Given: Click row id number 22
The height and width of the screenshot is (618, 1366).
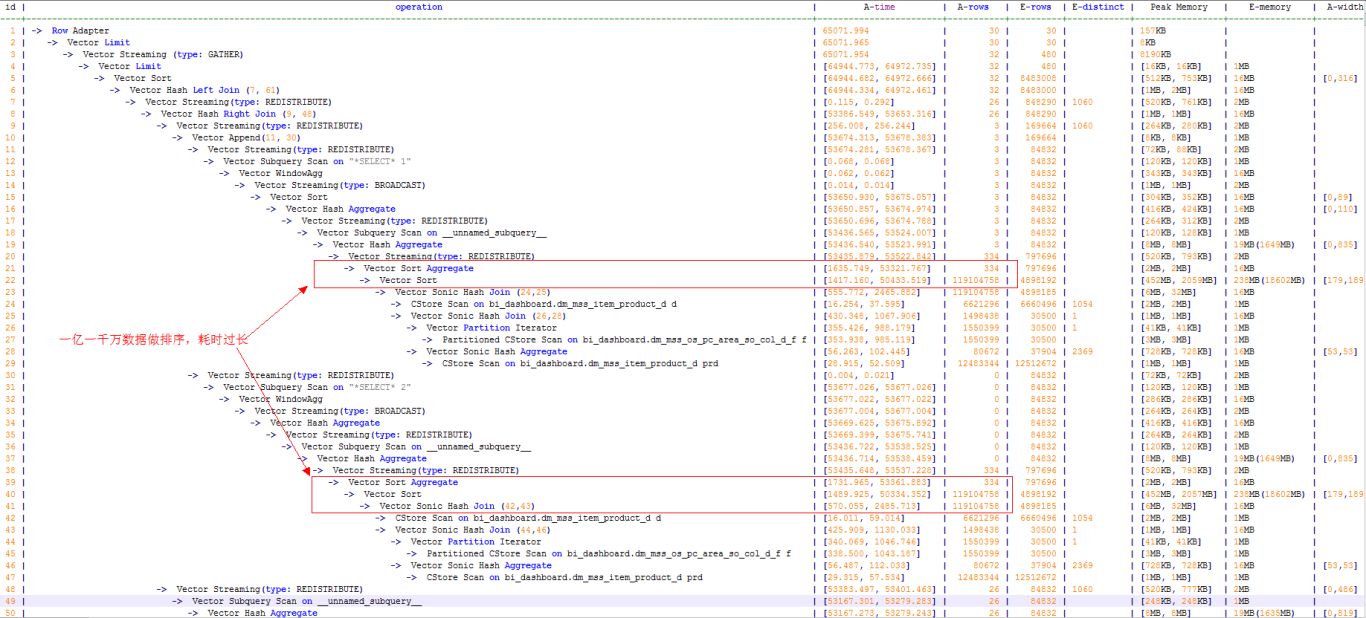Looking at the screenshot, I should click(x=12, y=280).
